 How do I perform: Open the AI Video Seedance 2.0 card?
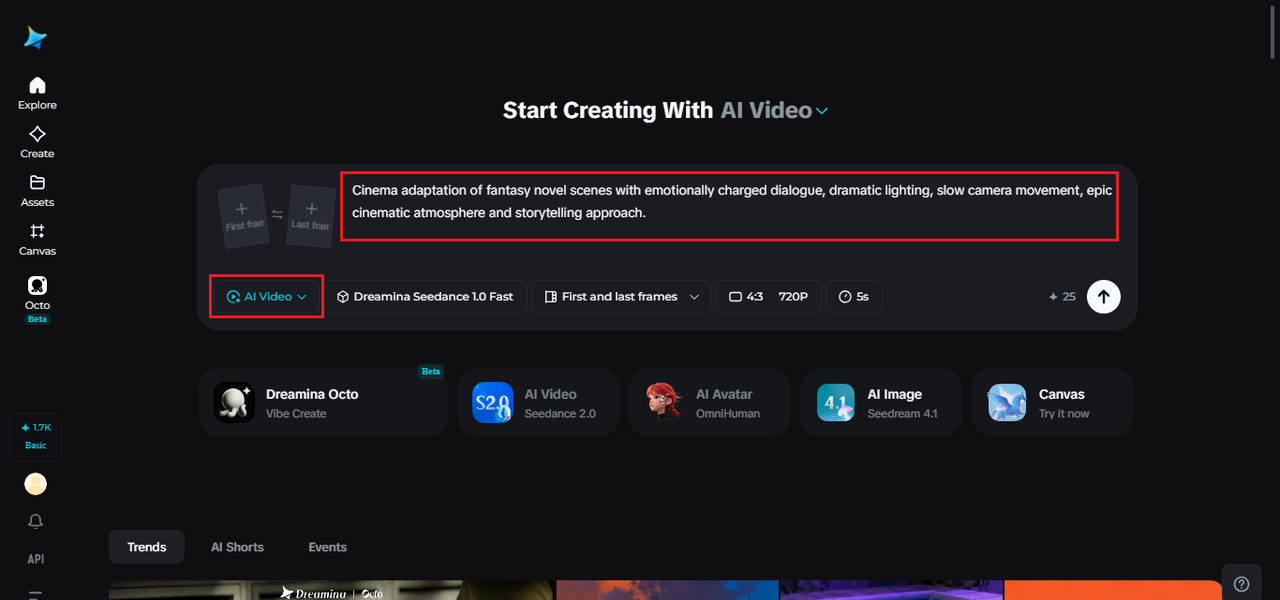pyautogui.click(x=538, y=403)
